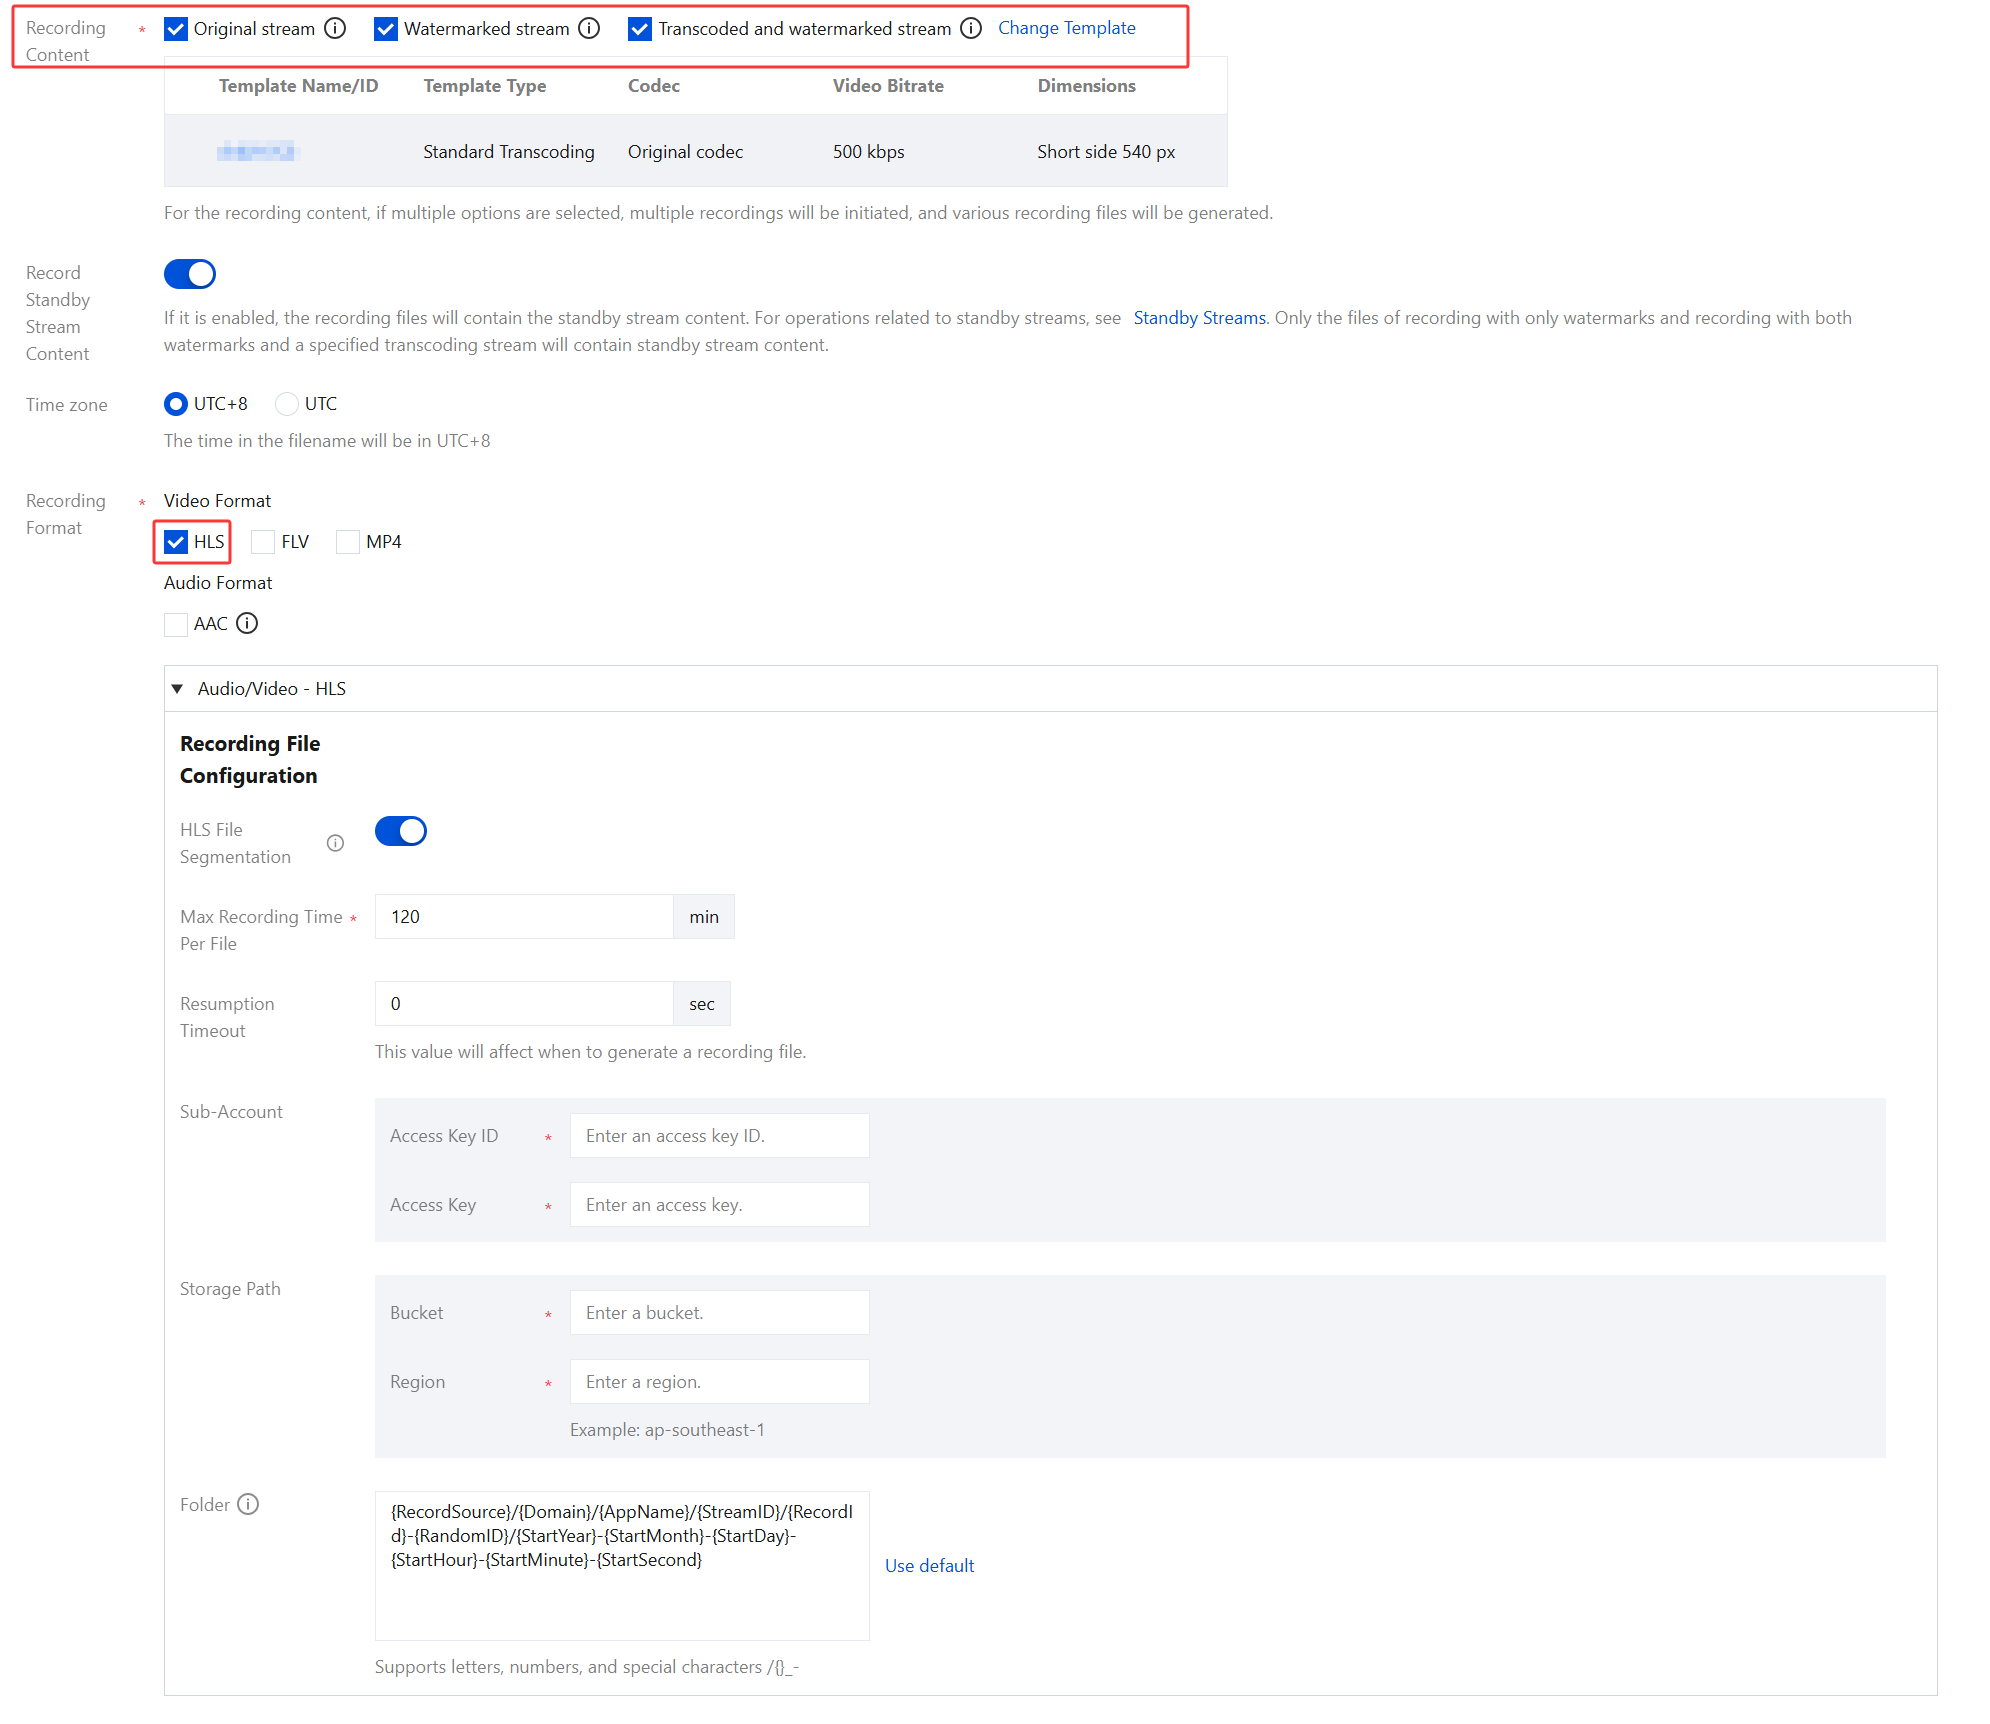
Task: Click info icon beside Watermarked stream
Action: pyautogui.click(x=590, y=28)
